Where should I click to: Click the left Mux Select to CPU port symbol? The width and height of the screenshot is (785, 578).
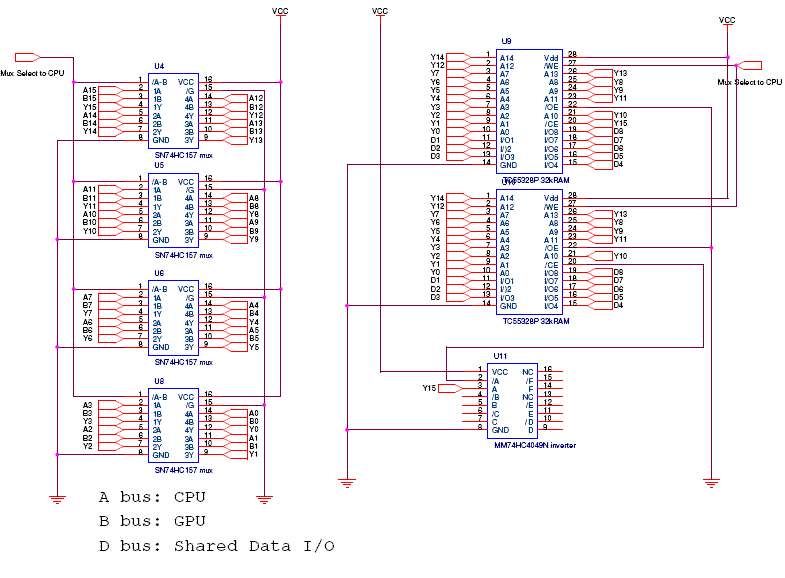tap(27, 58)
